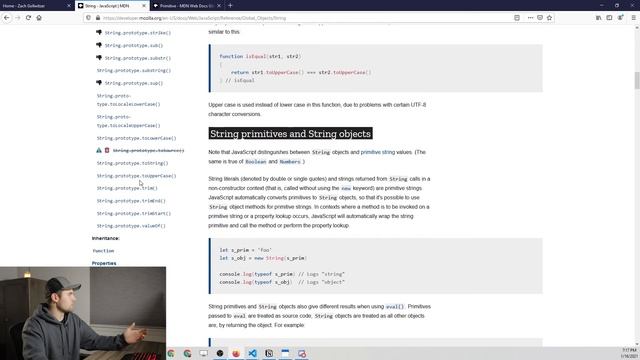Open String.prototype.trim() sidebar link

(127, 188)
